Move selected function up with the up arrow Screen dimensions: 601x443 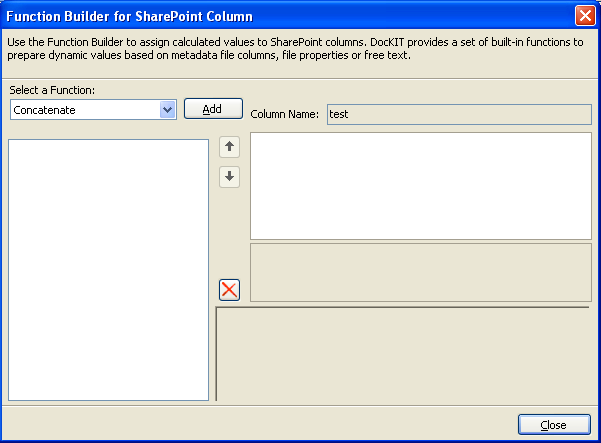pos(229,147)
